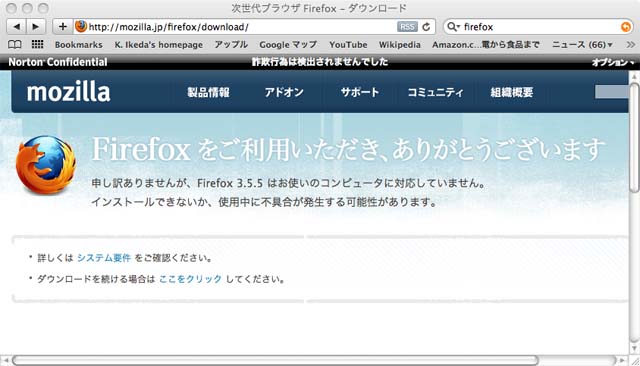Screen dimensions: 640x366
Task: Click the scroll up arrow
Action: click(x=634, y=76)
